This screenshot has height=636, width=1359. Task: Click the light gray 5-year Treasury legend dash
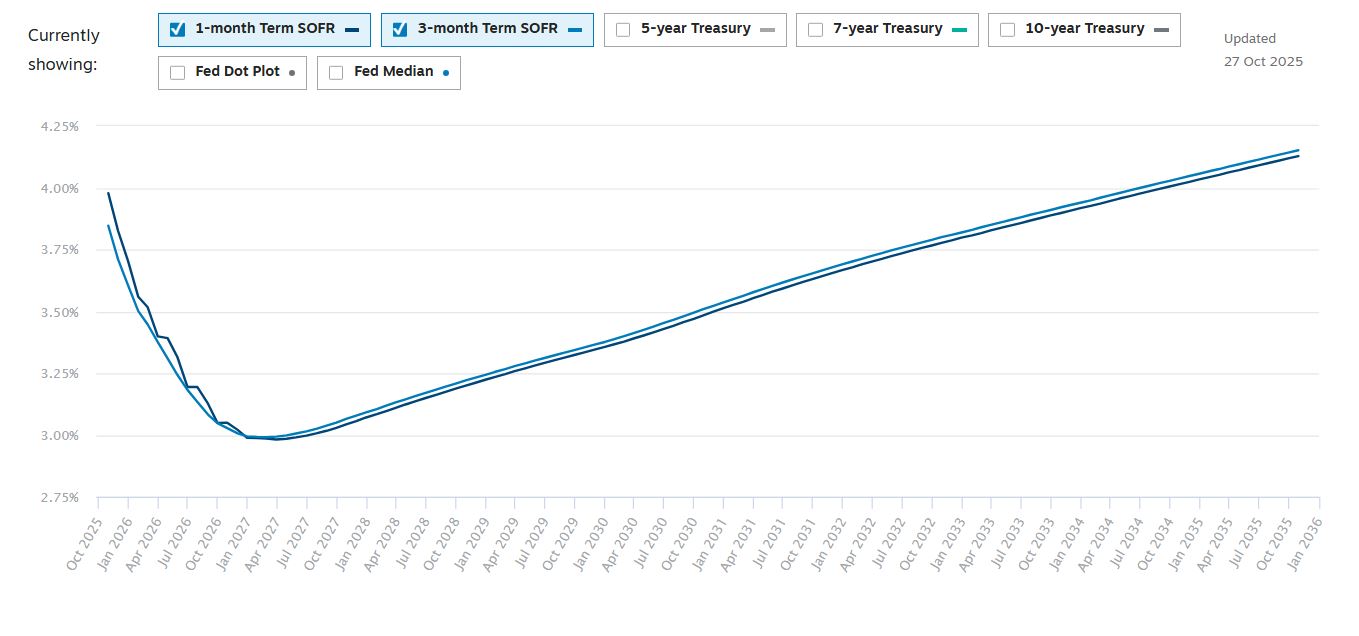[x=767, y=30]
